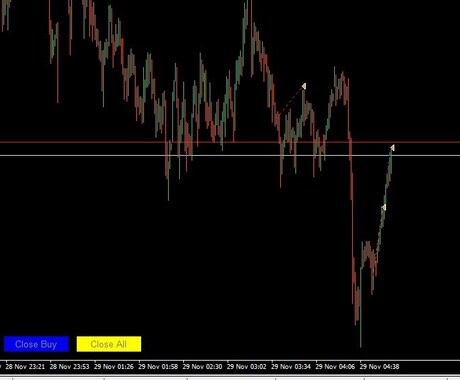Image resolution: width=460 pixels, height=380 pixels.
Task: Click the 29 Nov 01:58 time label
Action: tap(158, 367)
